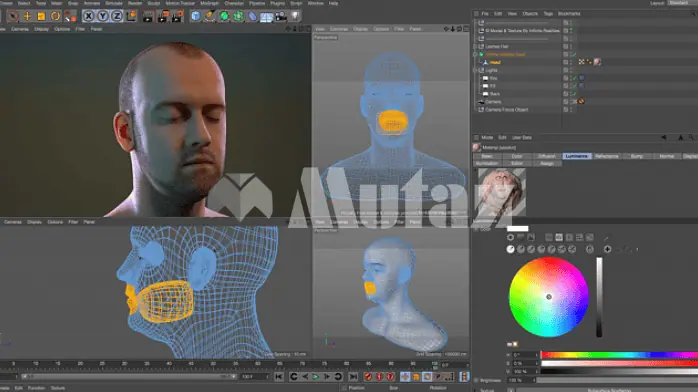The image size is (698, 392).
Task: Click Render to Picture Viewer icon
Action: click(x=163, y=17)
